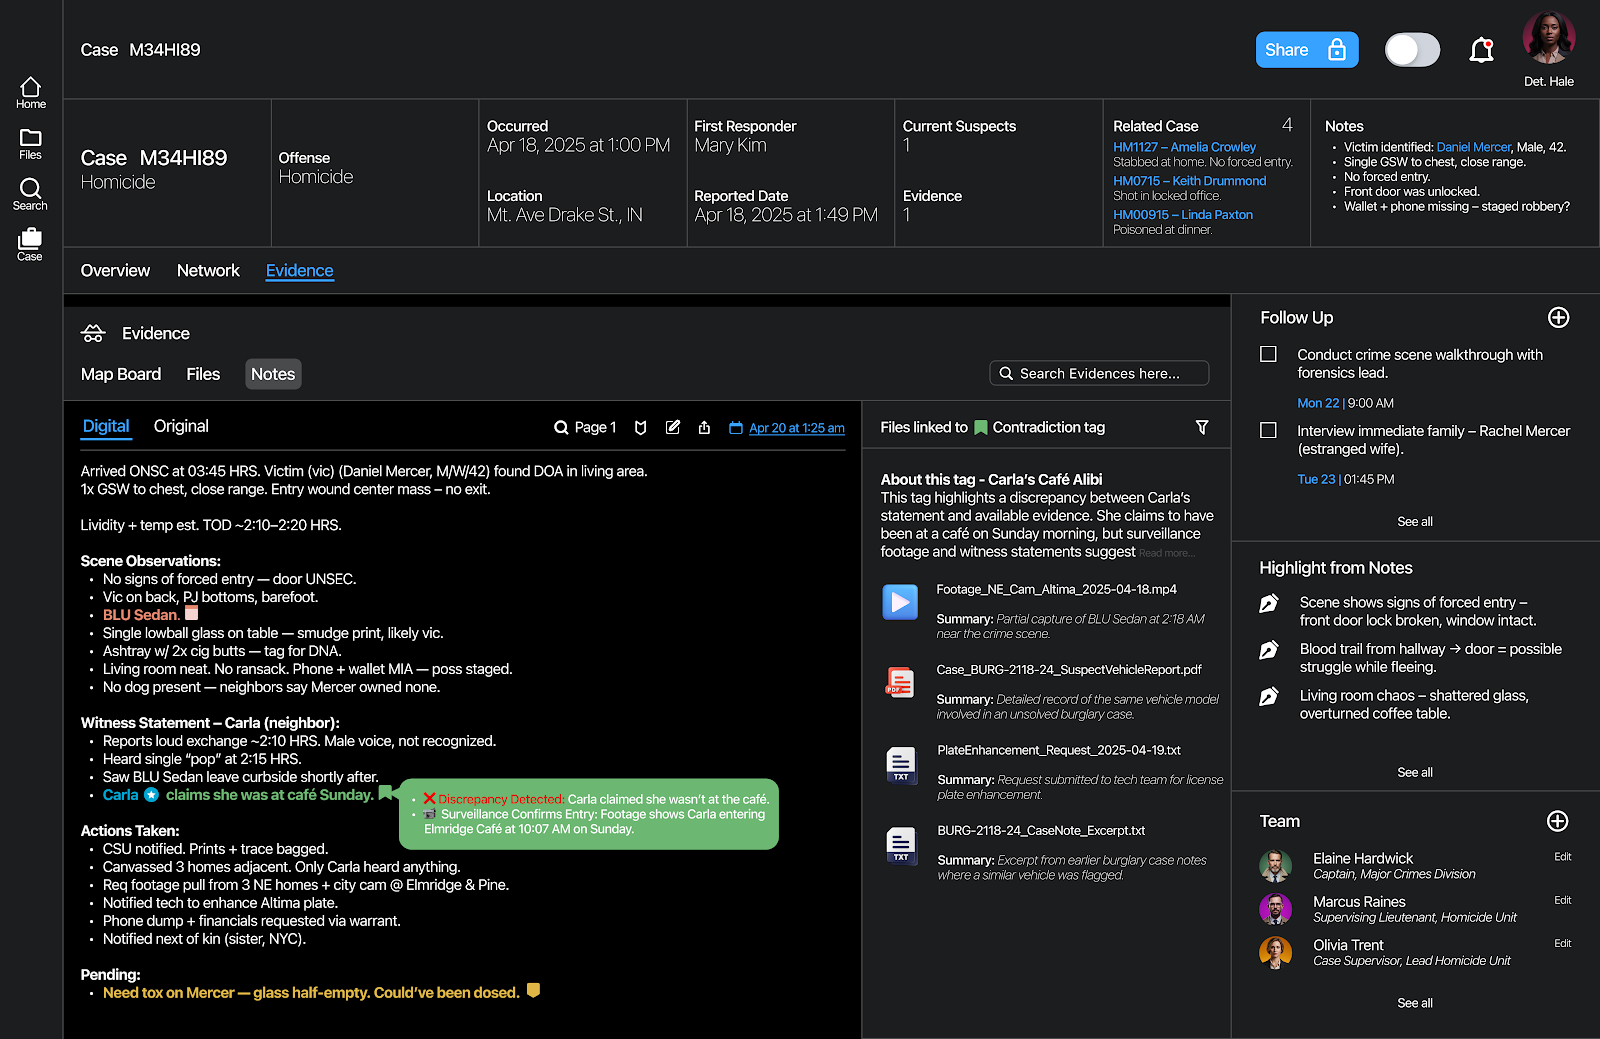This screenshot has width=1600, height=1039.
Task: Open BURG-2118-24_CaseNote_Excerpt TXT icon
Action: (901, 845)
